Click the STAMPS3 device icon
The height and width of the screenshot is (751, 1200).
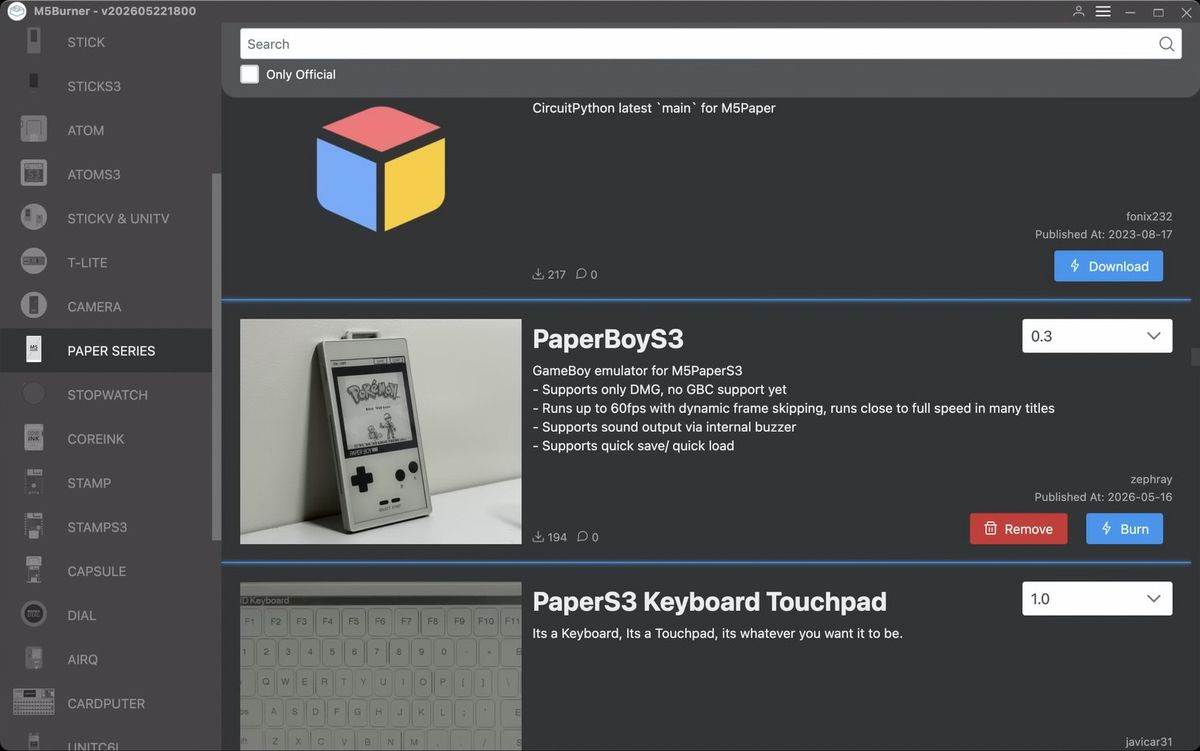point(34,527)
